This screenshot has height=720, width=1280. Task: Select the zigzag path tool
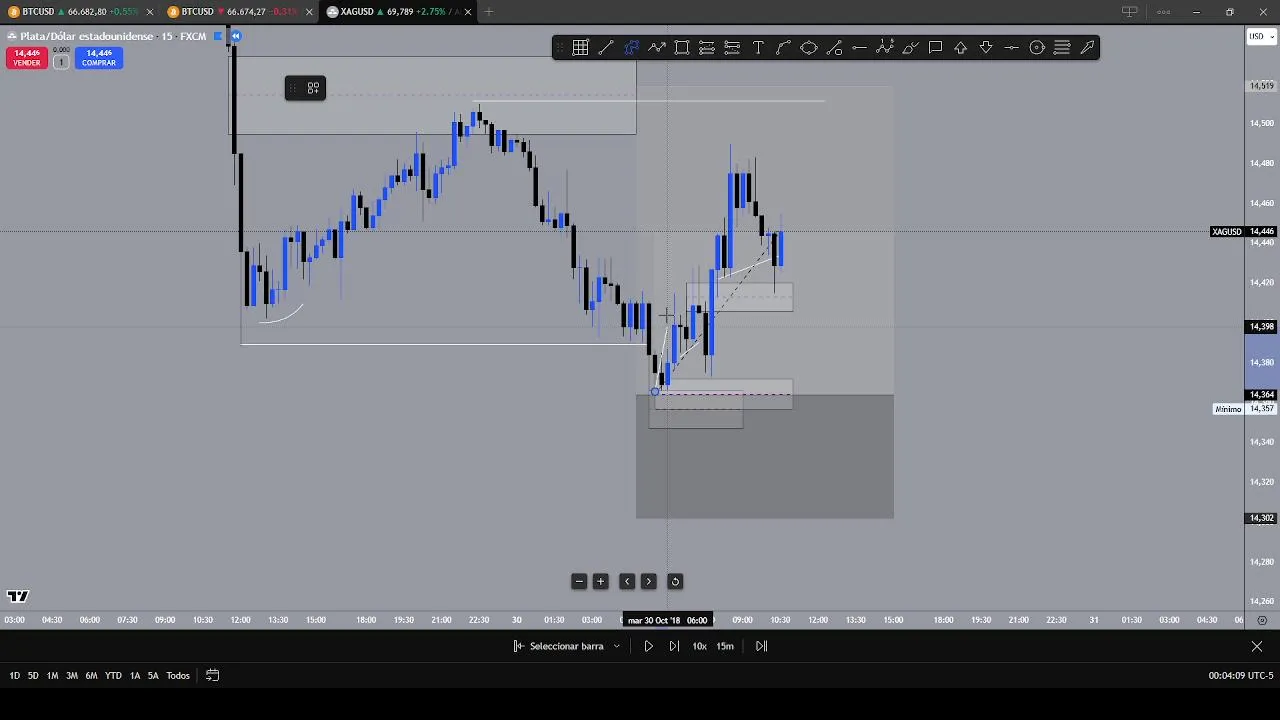pyautogui.click(x=657, y=48)
